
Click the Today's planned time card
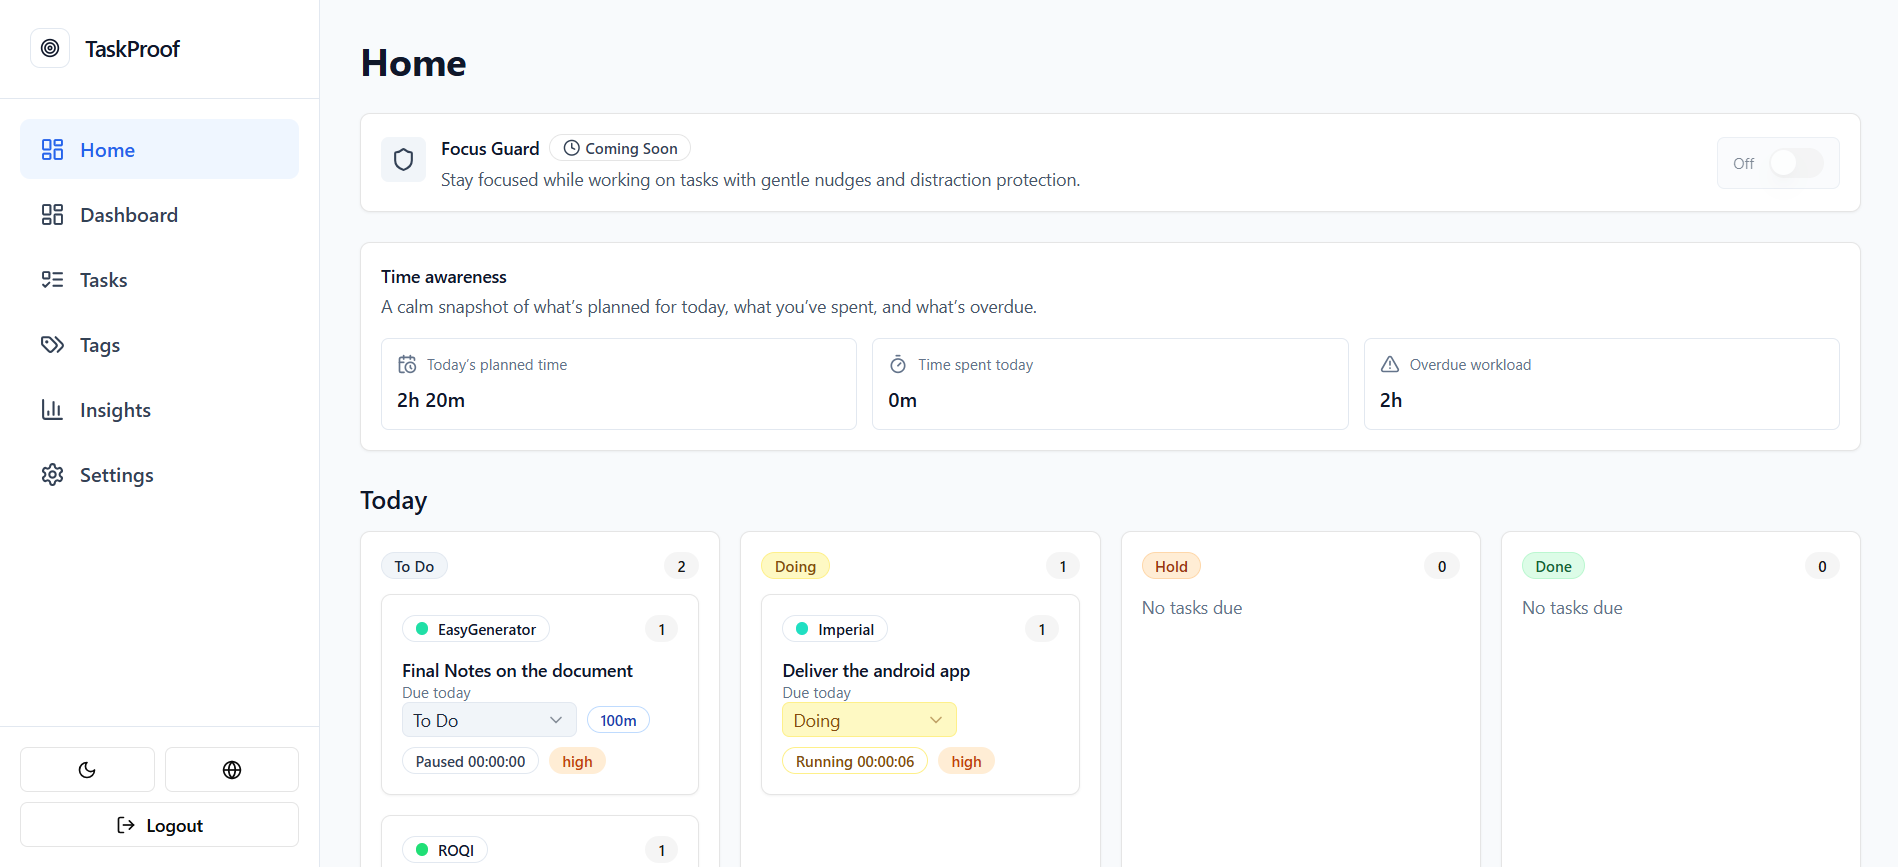pyautogui.click(x=618, y=384)
